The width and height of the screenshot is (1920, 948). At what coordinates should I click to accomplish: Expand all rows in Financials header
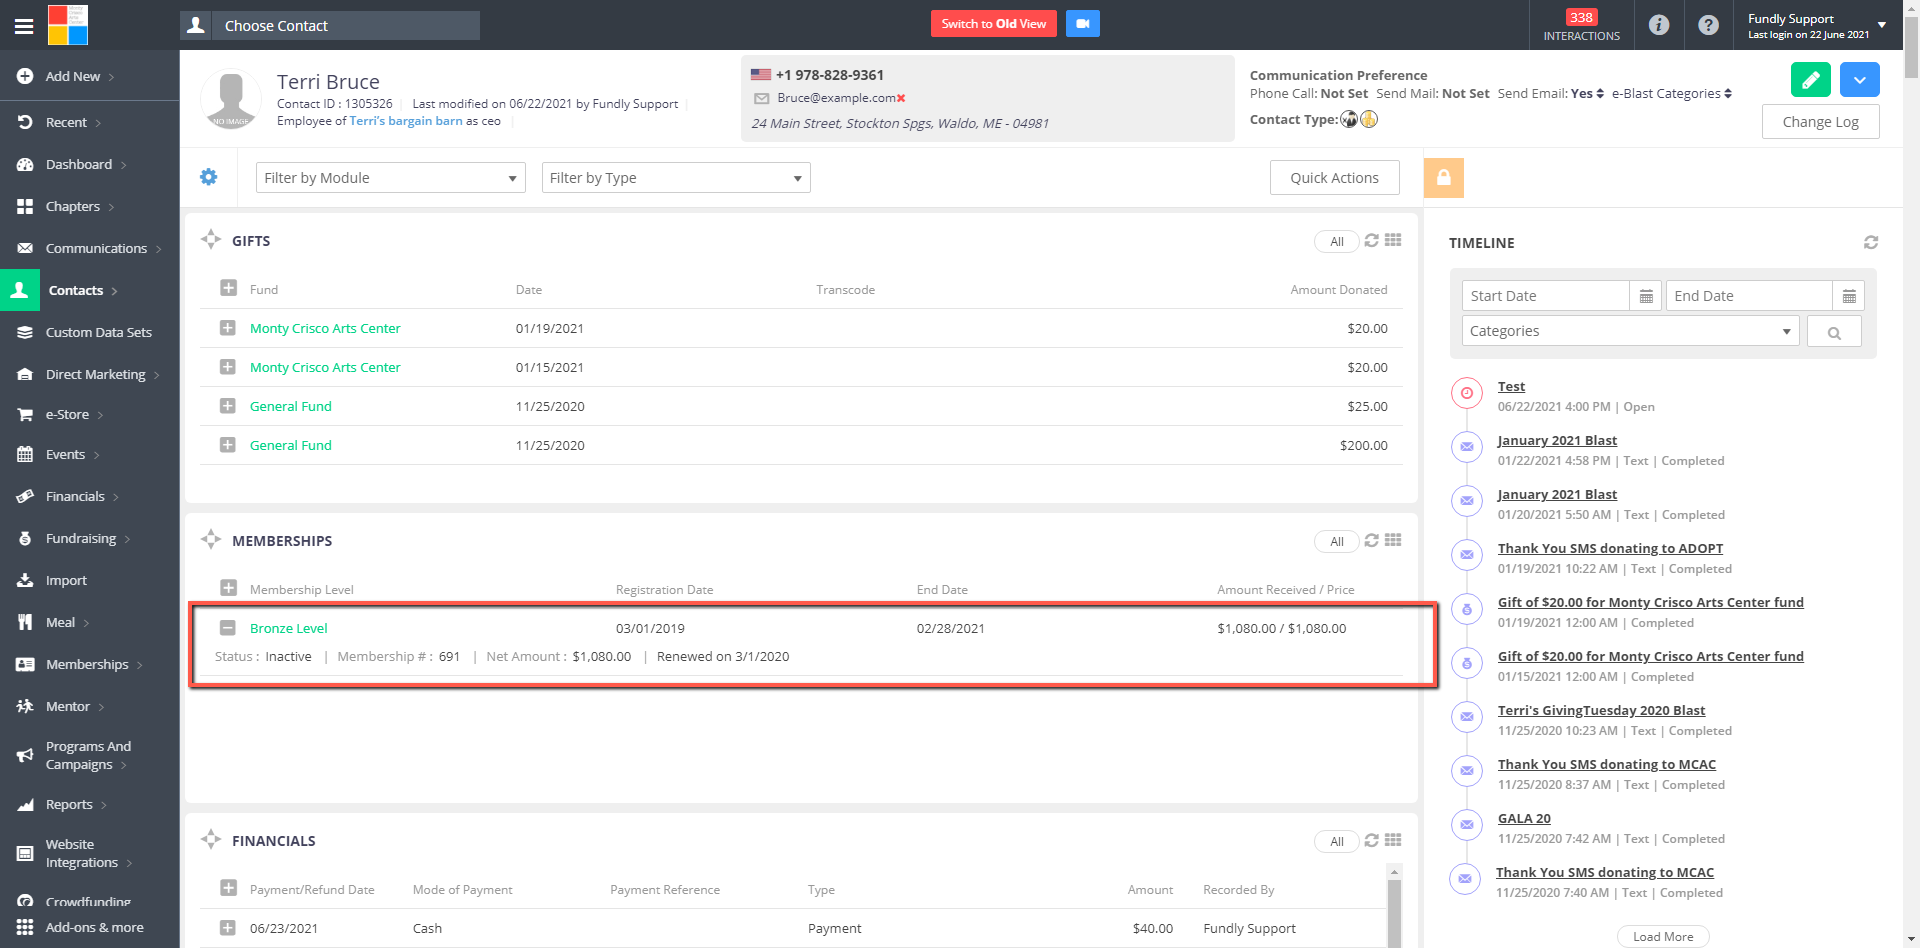[228, 888]
